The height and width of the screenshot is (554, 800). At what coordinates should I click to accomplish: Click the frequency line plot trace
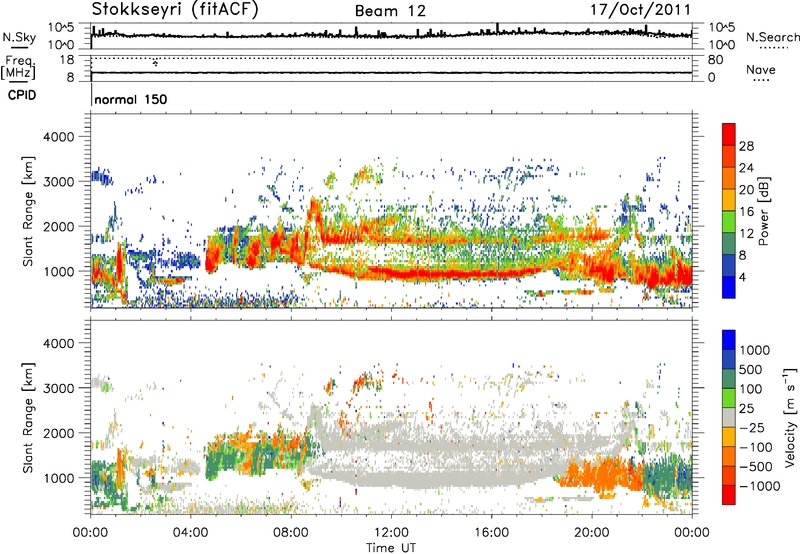pyautogui.click(x=391, y=72)
